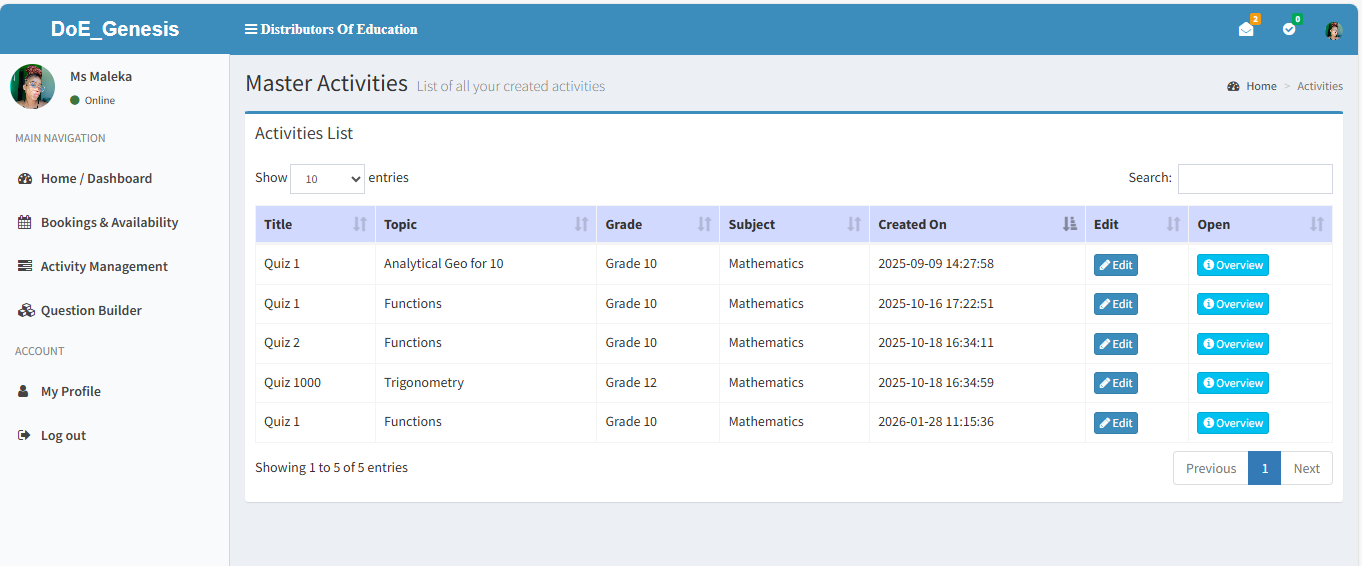Go to Question Builder in sidebar
This screenshot has height=566, width=1362.
pyautogui.click(x=91, y=310)
